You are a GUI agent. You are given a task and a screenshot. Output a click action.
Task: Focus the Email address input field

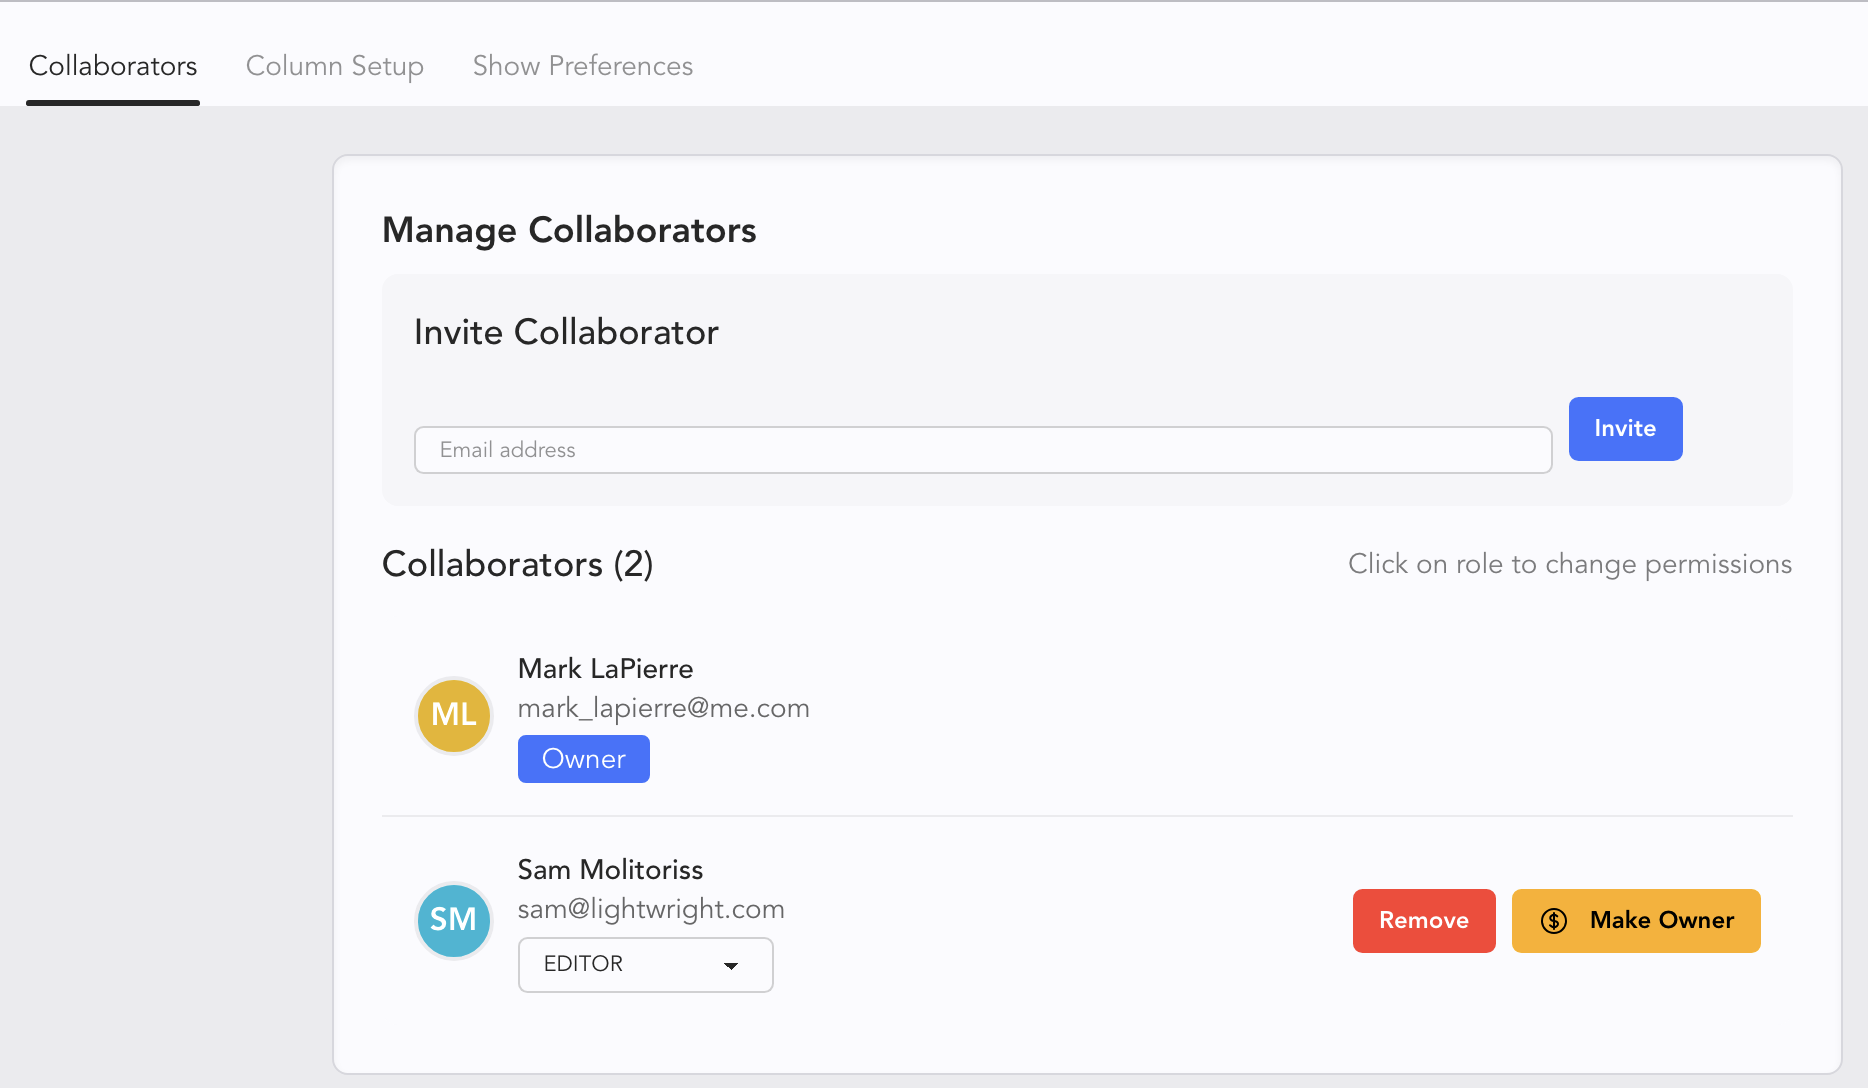coord(982,450)
